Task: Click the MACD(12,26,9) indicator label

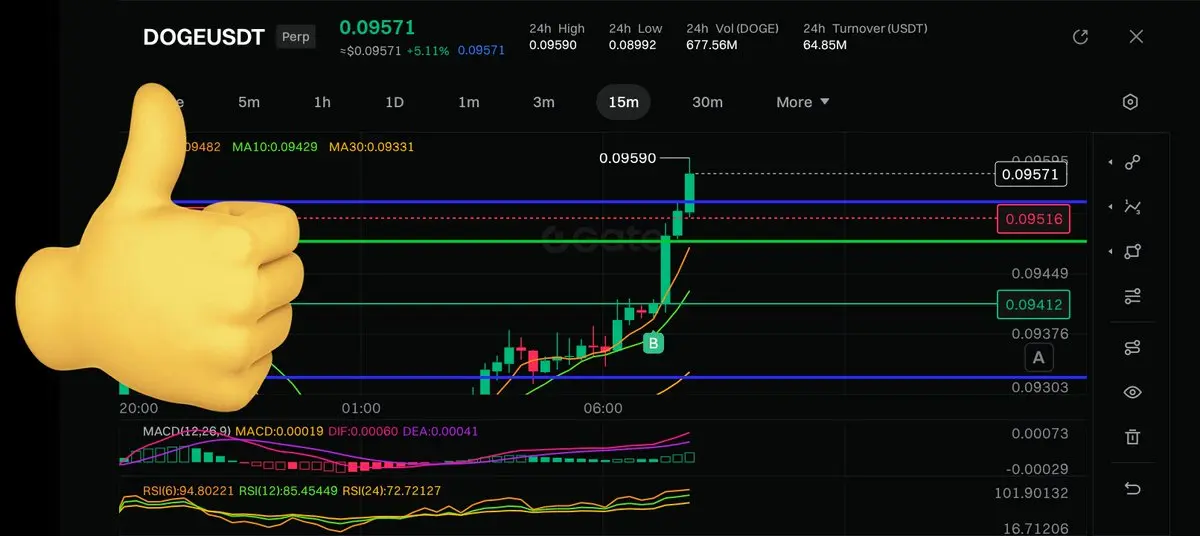Action: (186, 431)
